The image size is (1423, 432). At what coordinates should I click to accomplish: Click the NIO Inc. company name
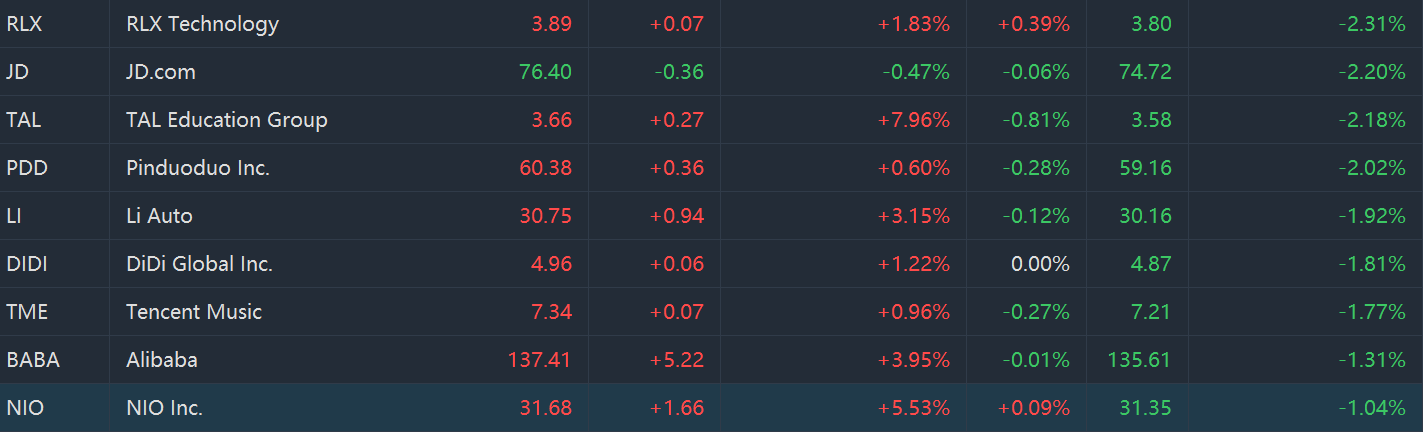165,408
